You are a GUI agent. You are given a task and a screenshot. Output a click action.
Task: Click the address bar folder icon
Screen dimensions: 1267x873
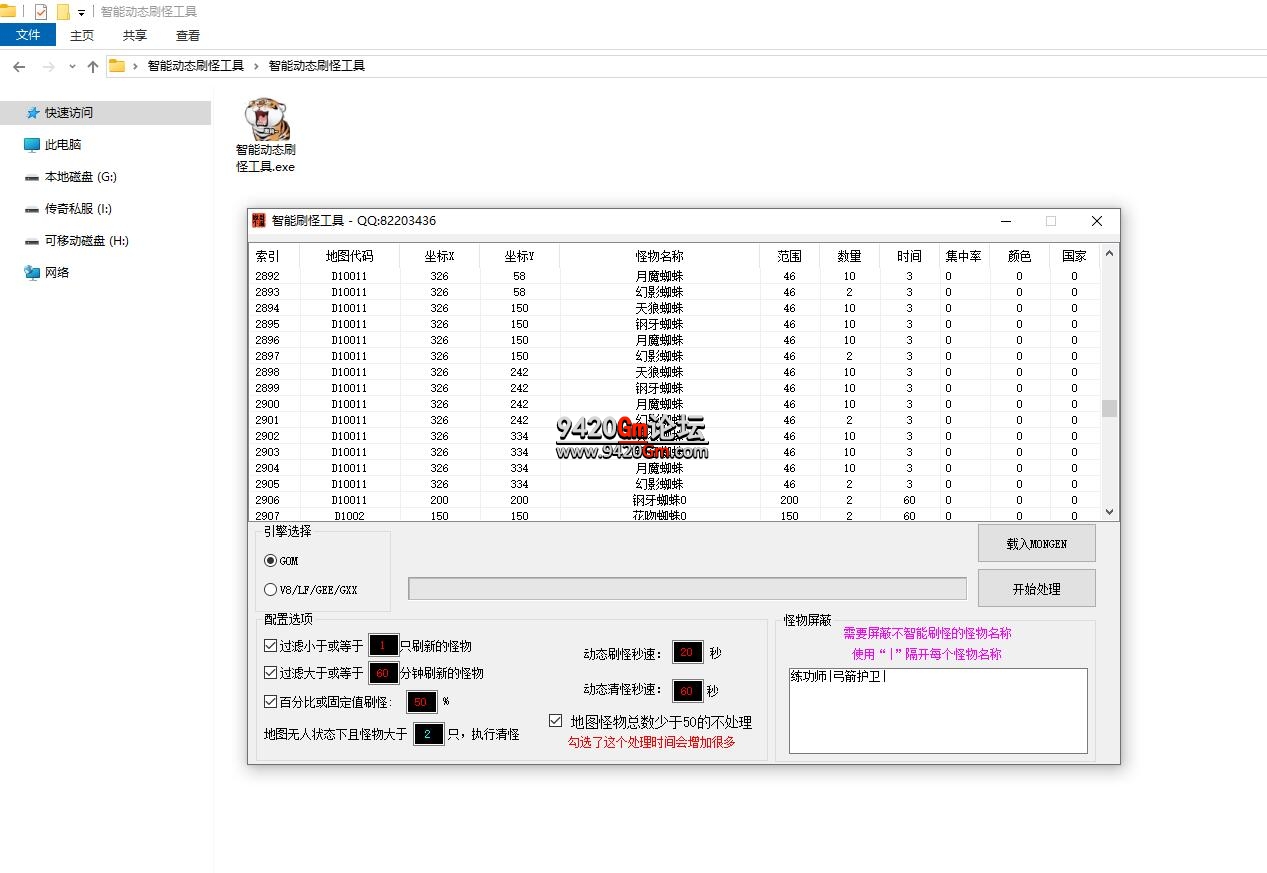click(117, 66)
